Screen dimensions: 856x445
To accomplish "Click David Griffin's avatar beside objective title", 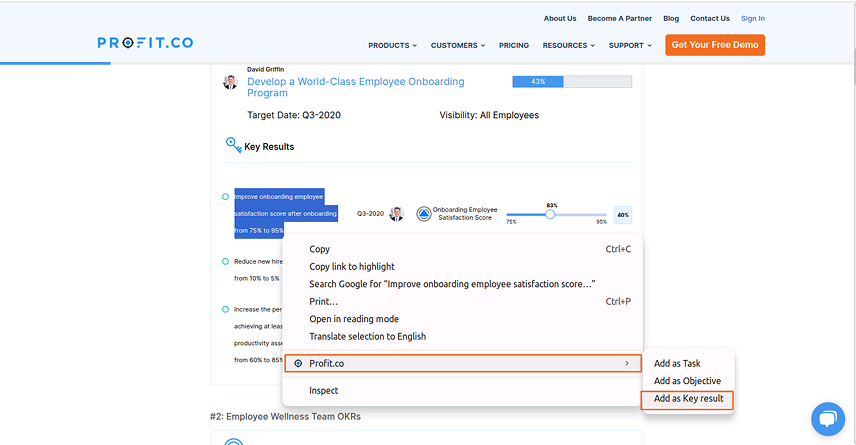I will [230, 82].
